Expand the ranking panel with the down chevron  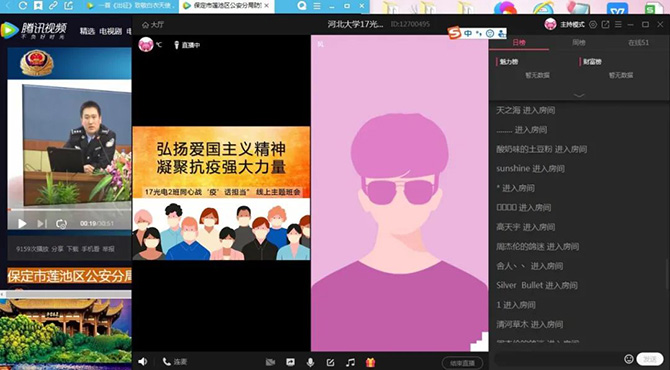coord(579,95)
